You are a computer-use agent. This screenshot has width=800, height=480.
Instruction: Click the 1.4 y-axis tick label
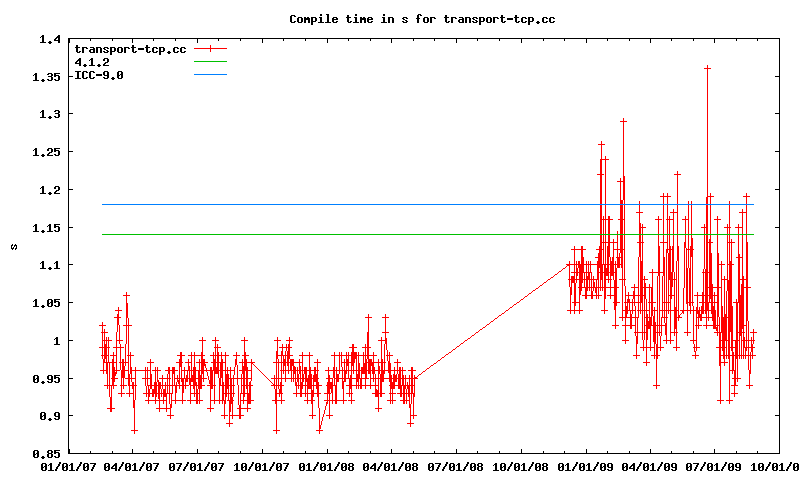(x=50, y=40)
